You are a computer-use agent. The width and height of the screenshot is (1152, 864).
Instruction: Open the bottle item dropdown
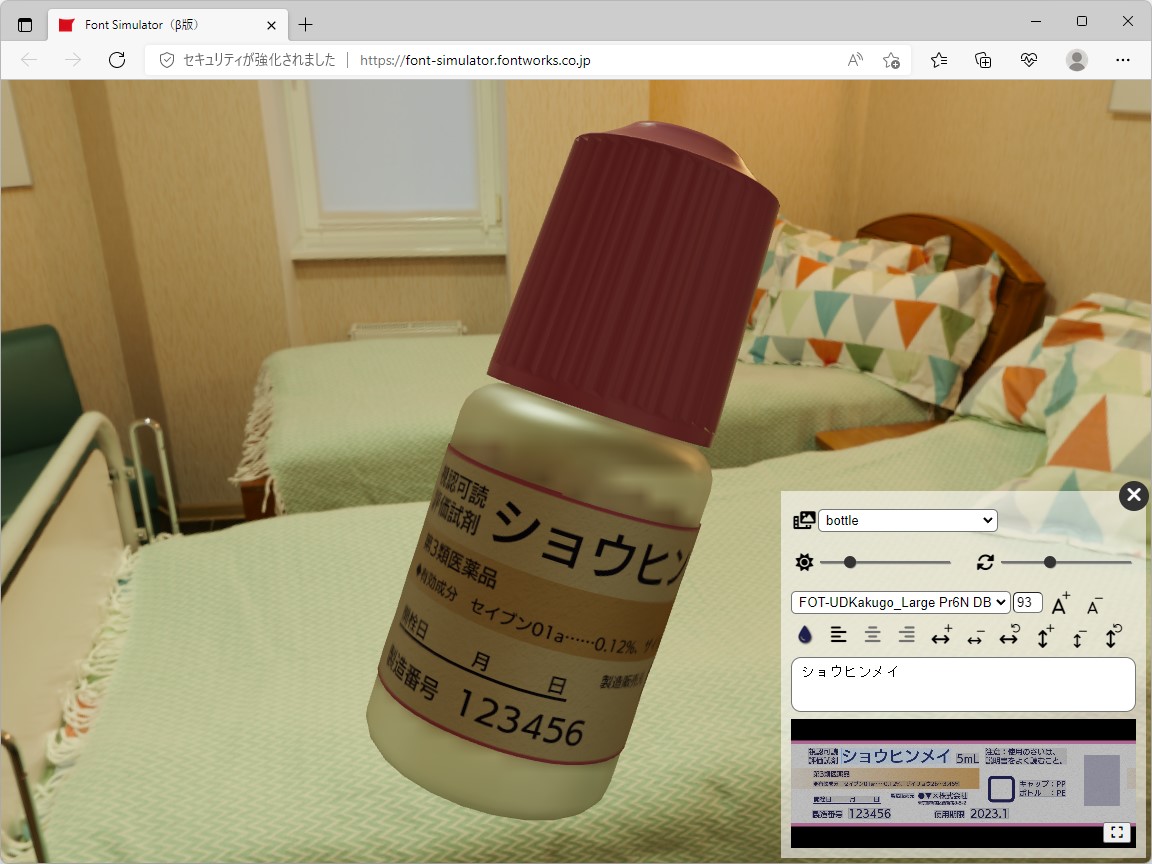point(906,520)
